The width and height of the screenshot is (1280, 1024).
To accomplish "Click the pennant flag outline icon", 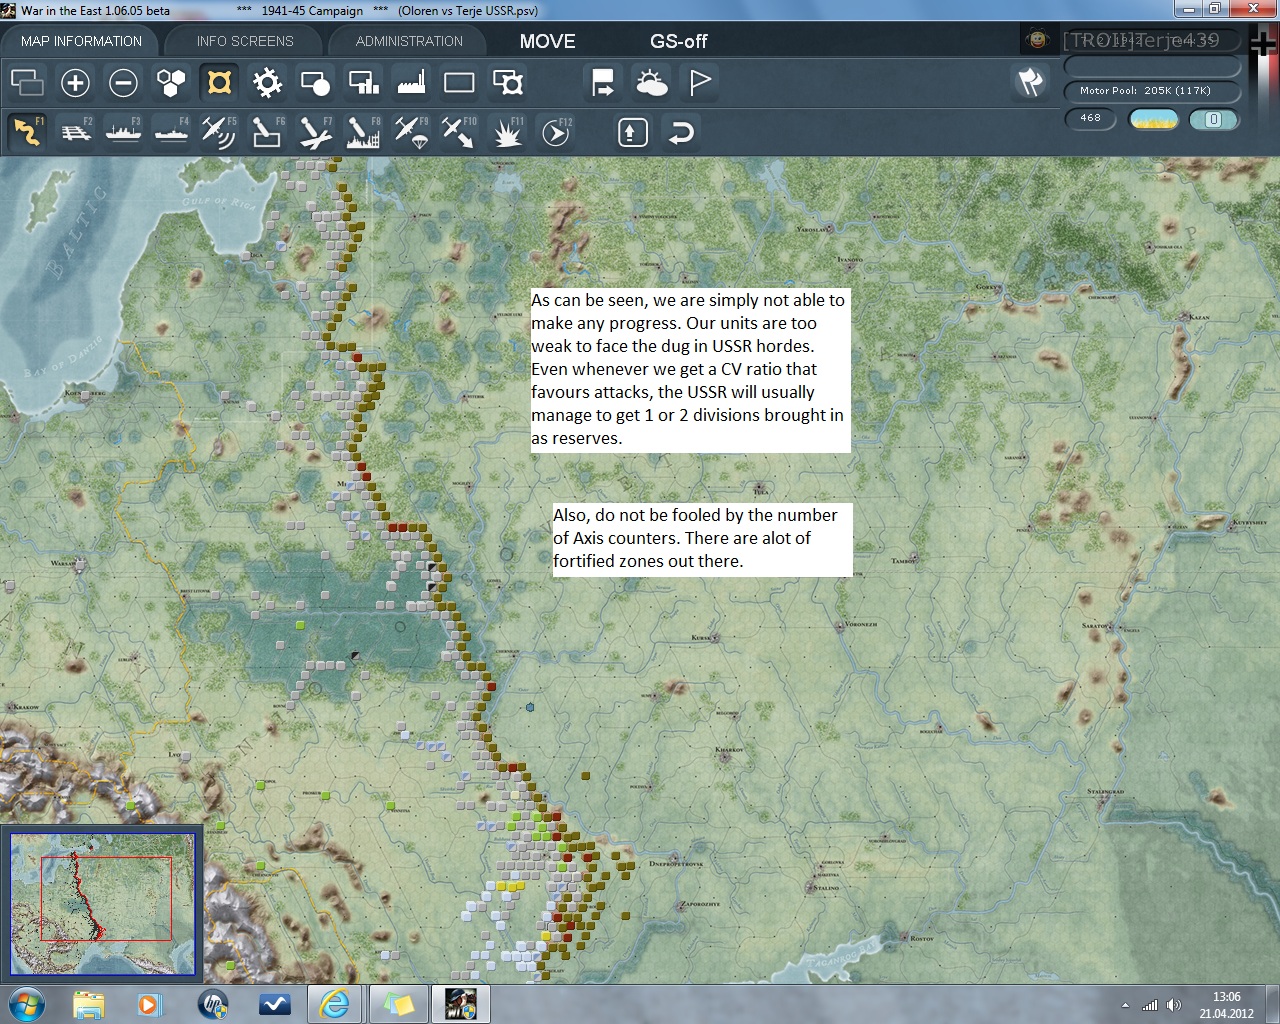I will coord(699,82).
